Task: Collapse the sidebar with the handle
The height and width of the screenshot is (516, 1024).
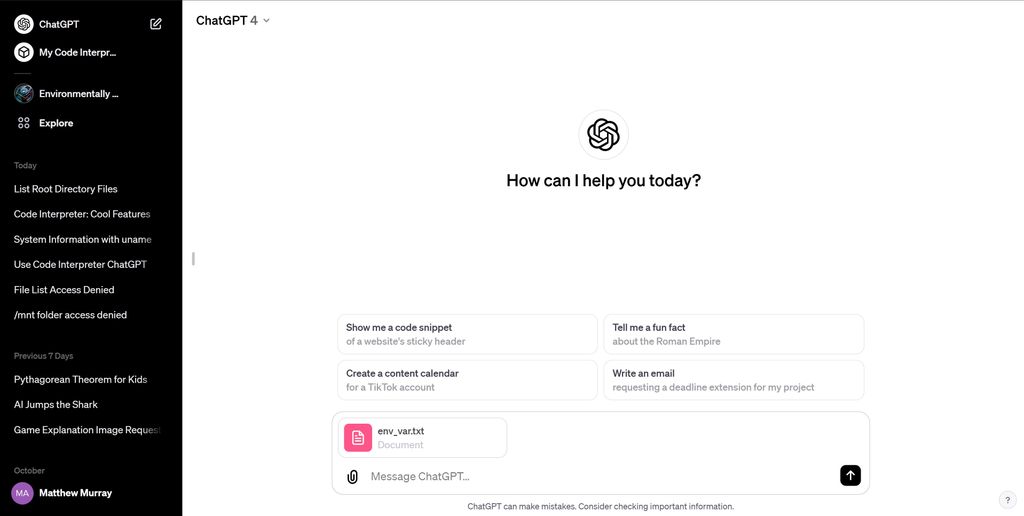Action: [193, 259]
